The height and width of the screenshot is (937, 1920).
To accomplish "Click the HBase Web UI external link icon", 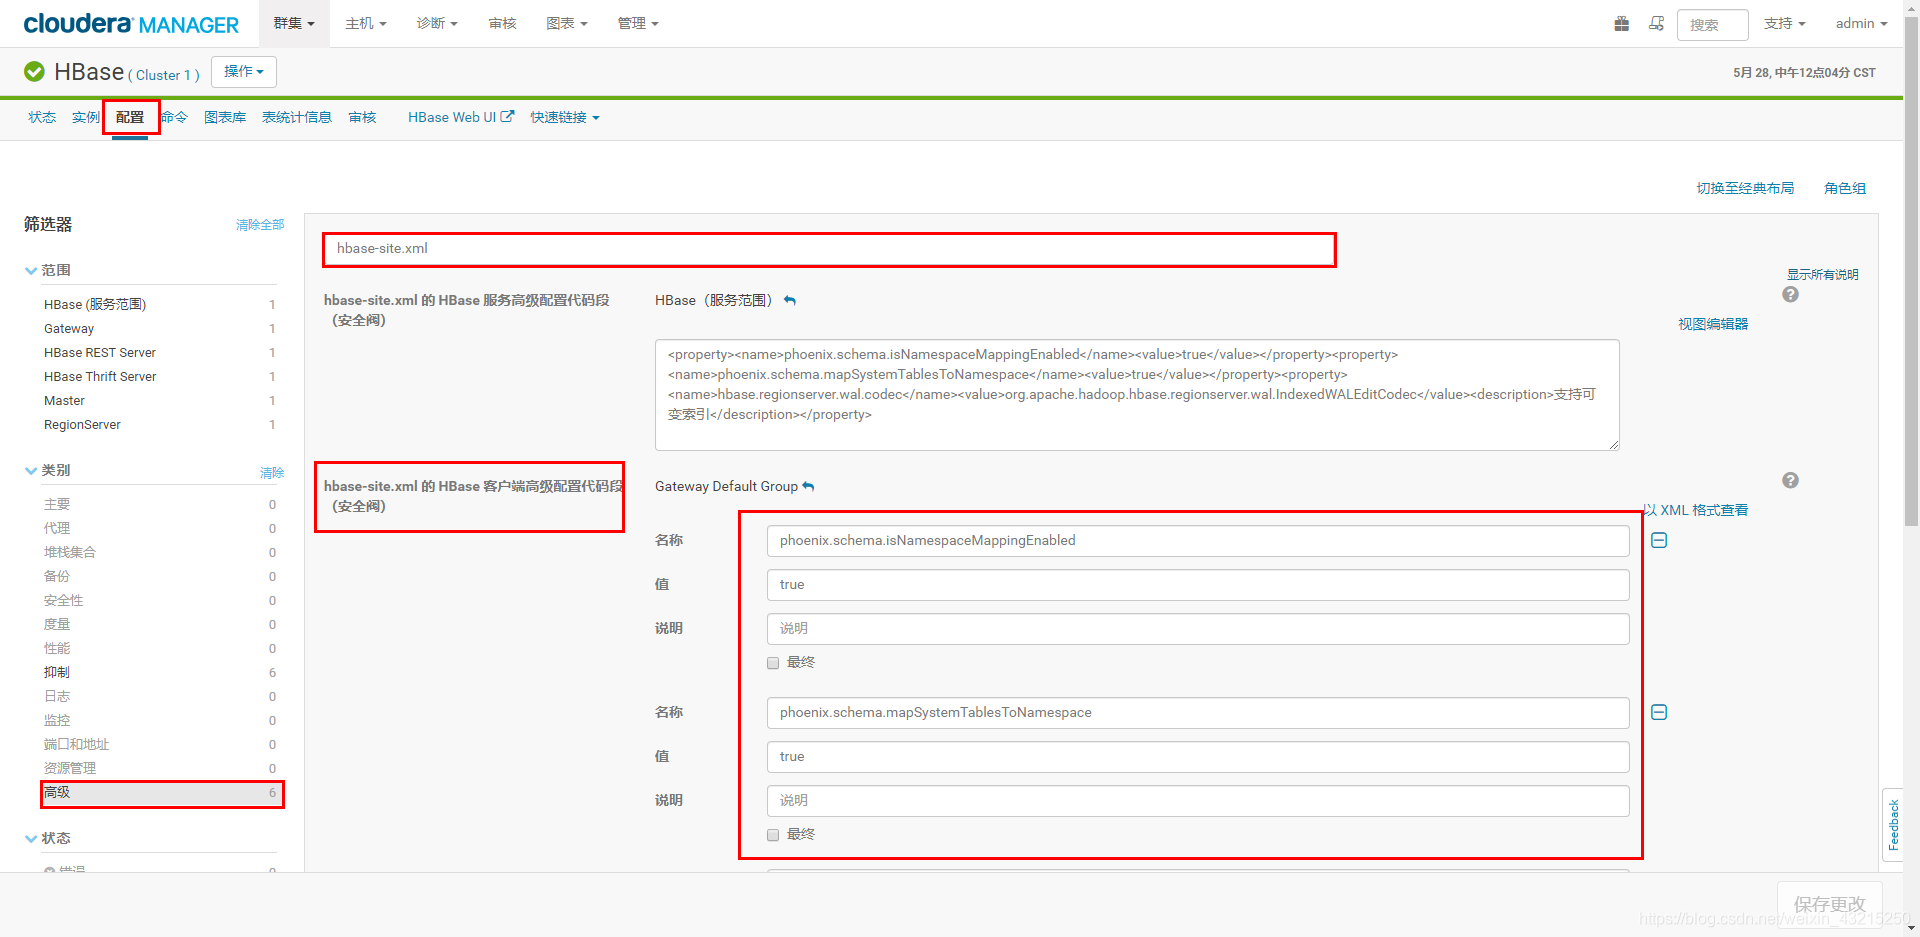I will (x=507, y=116).
